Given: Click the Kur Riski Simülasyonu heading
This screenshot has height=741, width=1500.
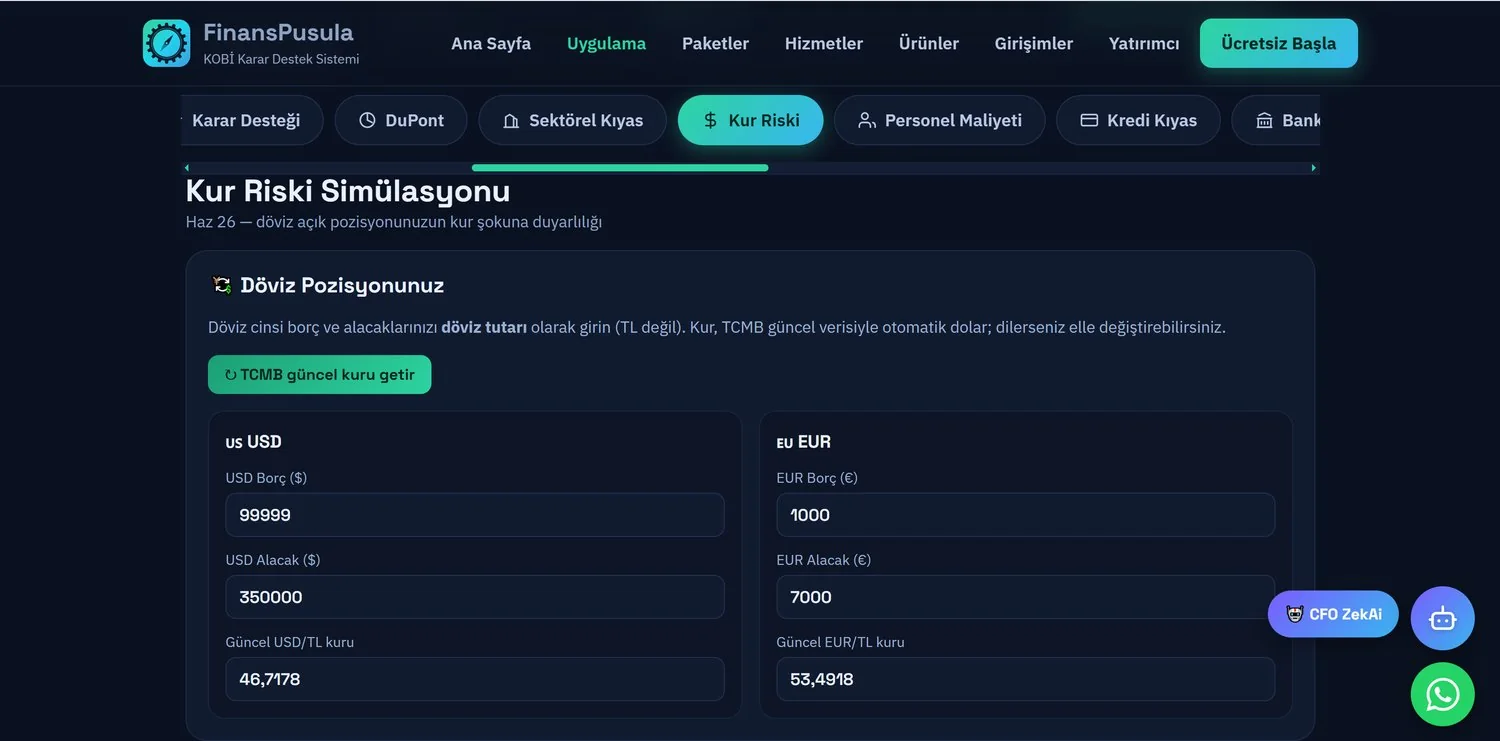Looking at the screenshot, I should tap(348, 191).
